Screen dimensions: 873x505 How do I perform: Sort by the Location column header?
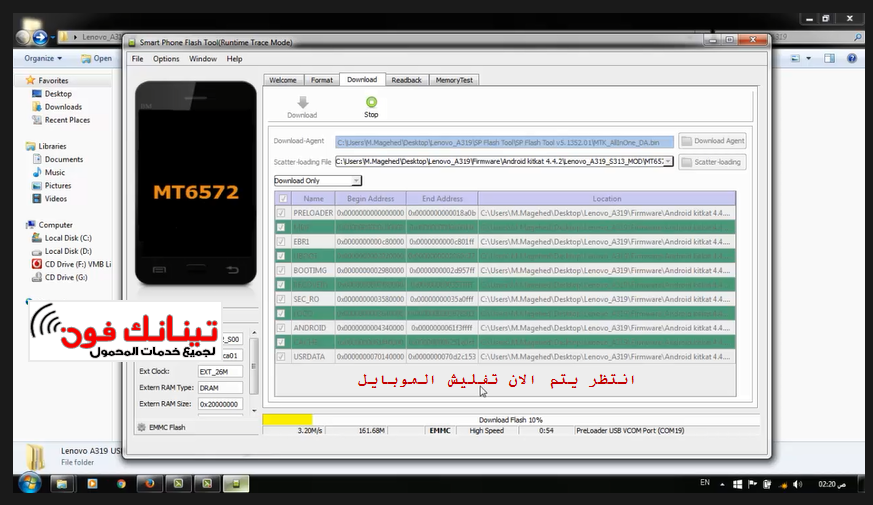(x=606, y=198)
